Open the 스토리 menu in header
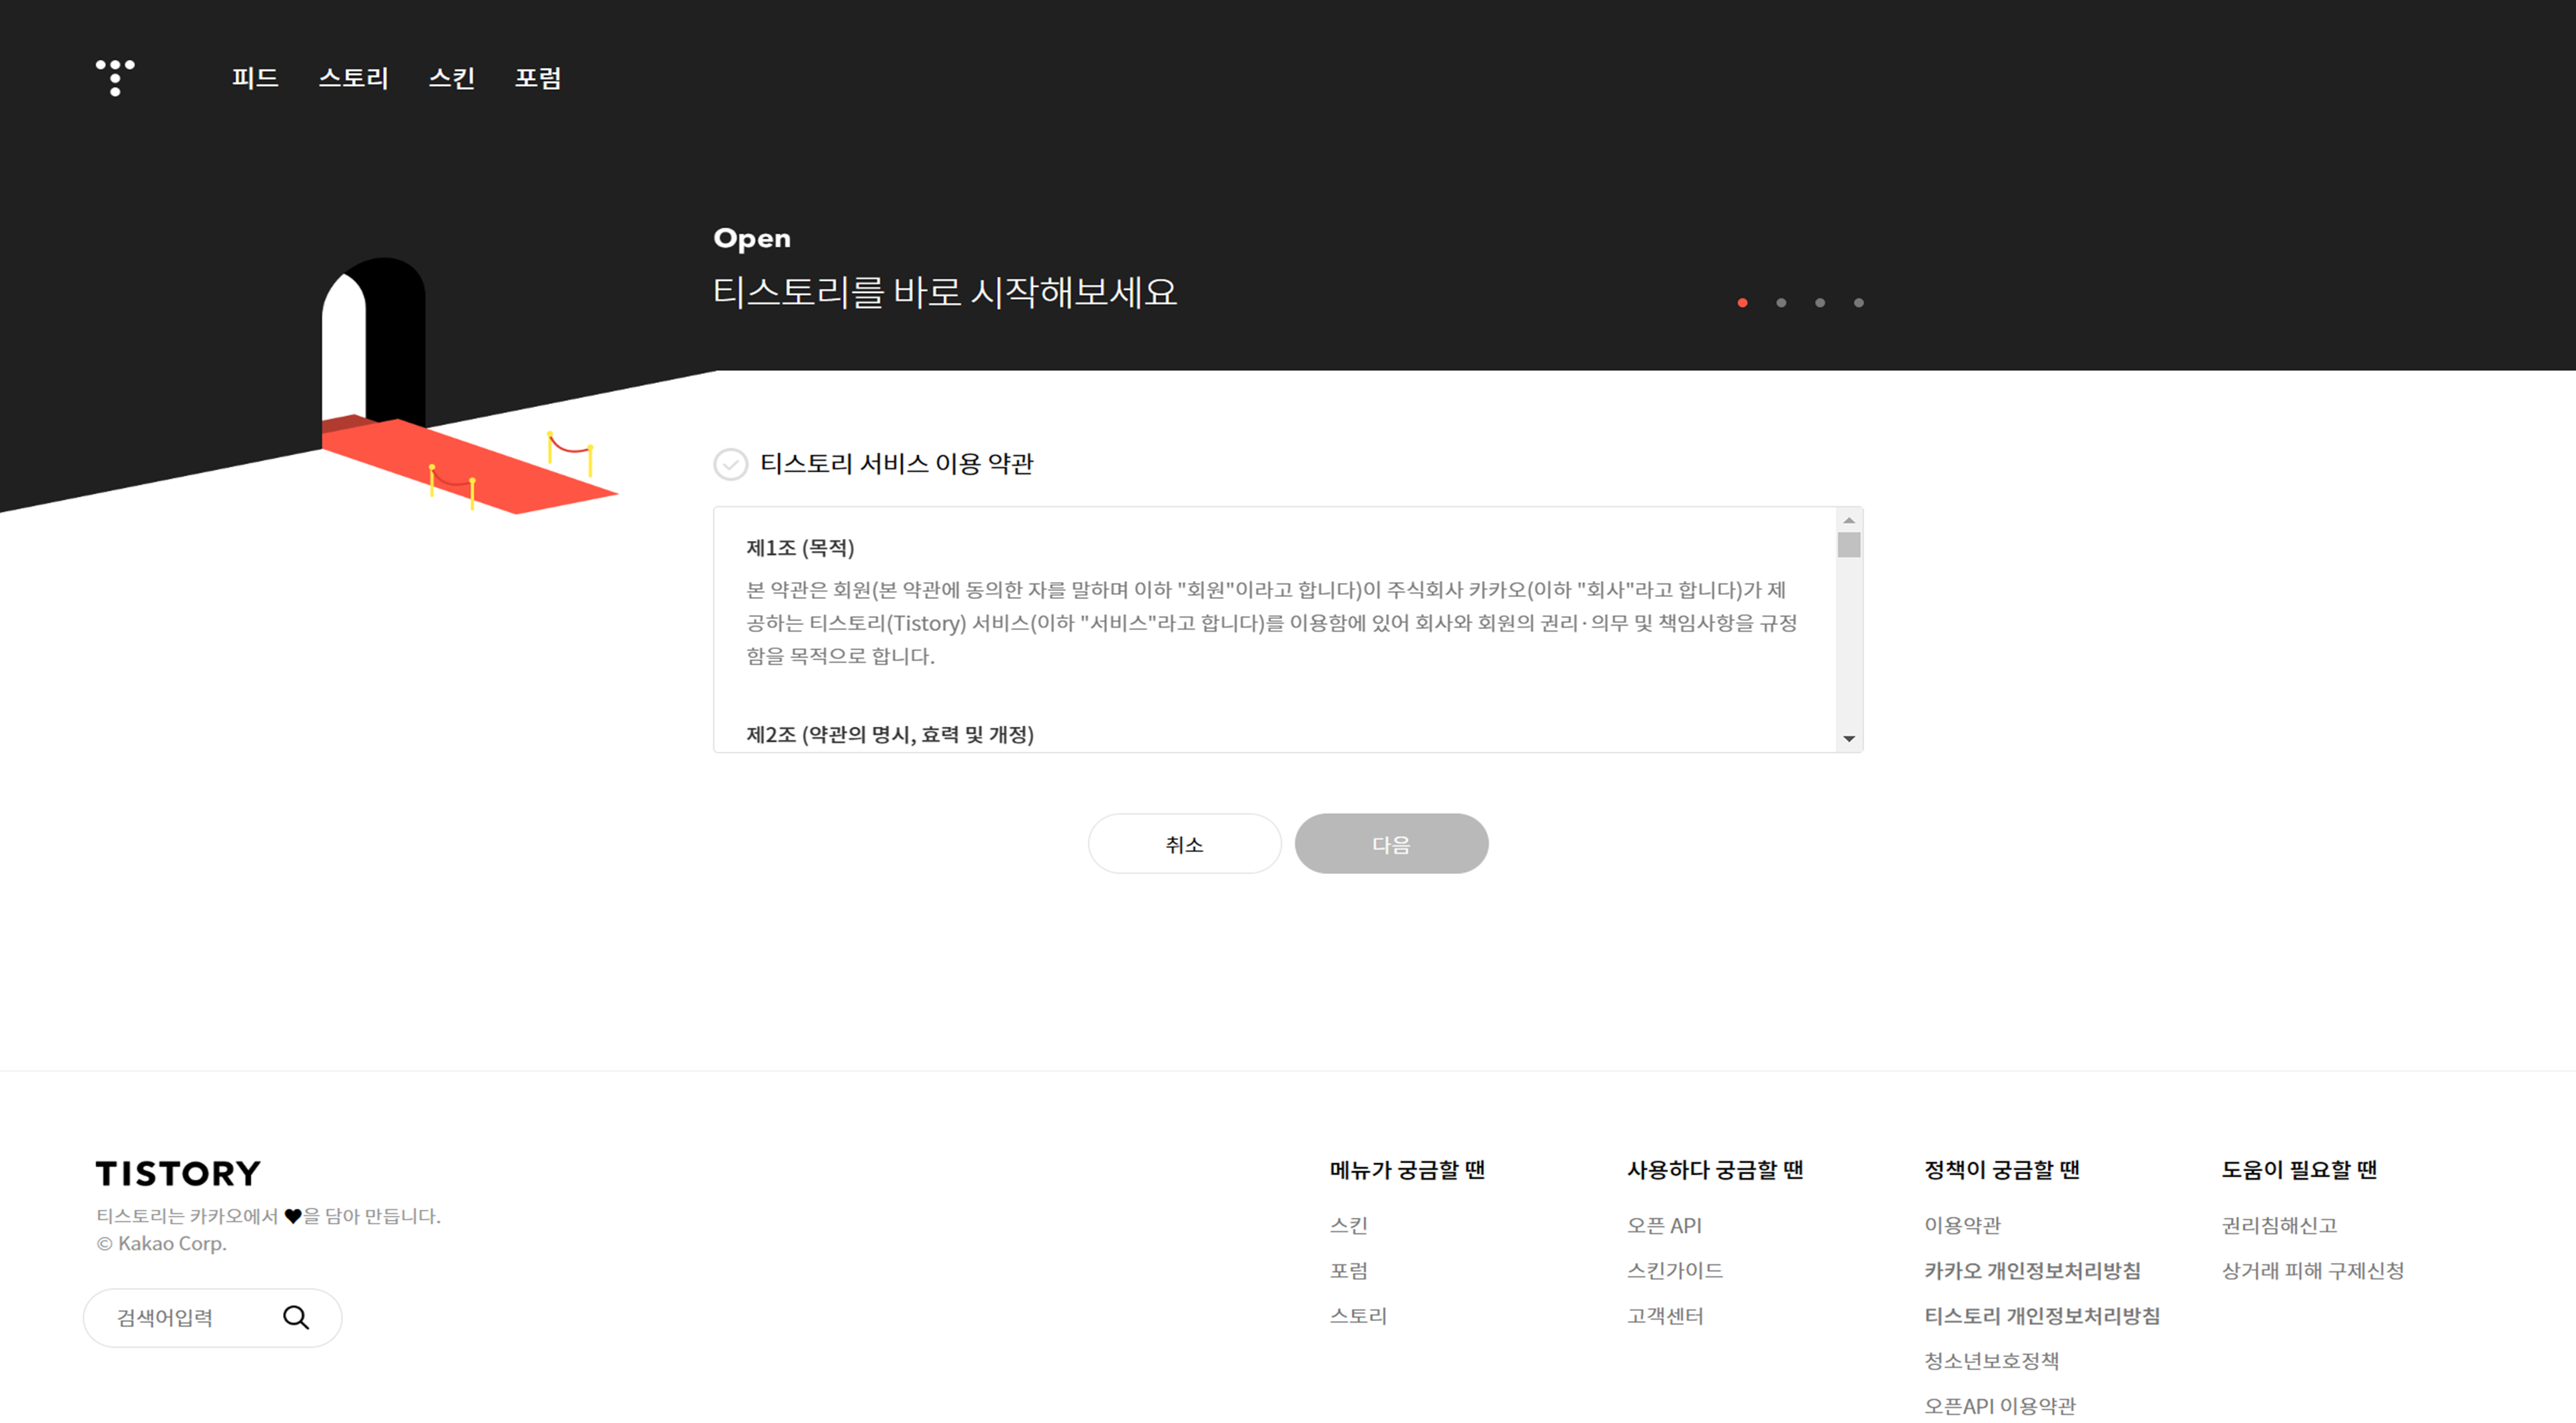Image resolution: width=2576 pixels, height=1423 pixels. pyautogui.click(x=353, y=78)
